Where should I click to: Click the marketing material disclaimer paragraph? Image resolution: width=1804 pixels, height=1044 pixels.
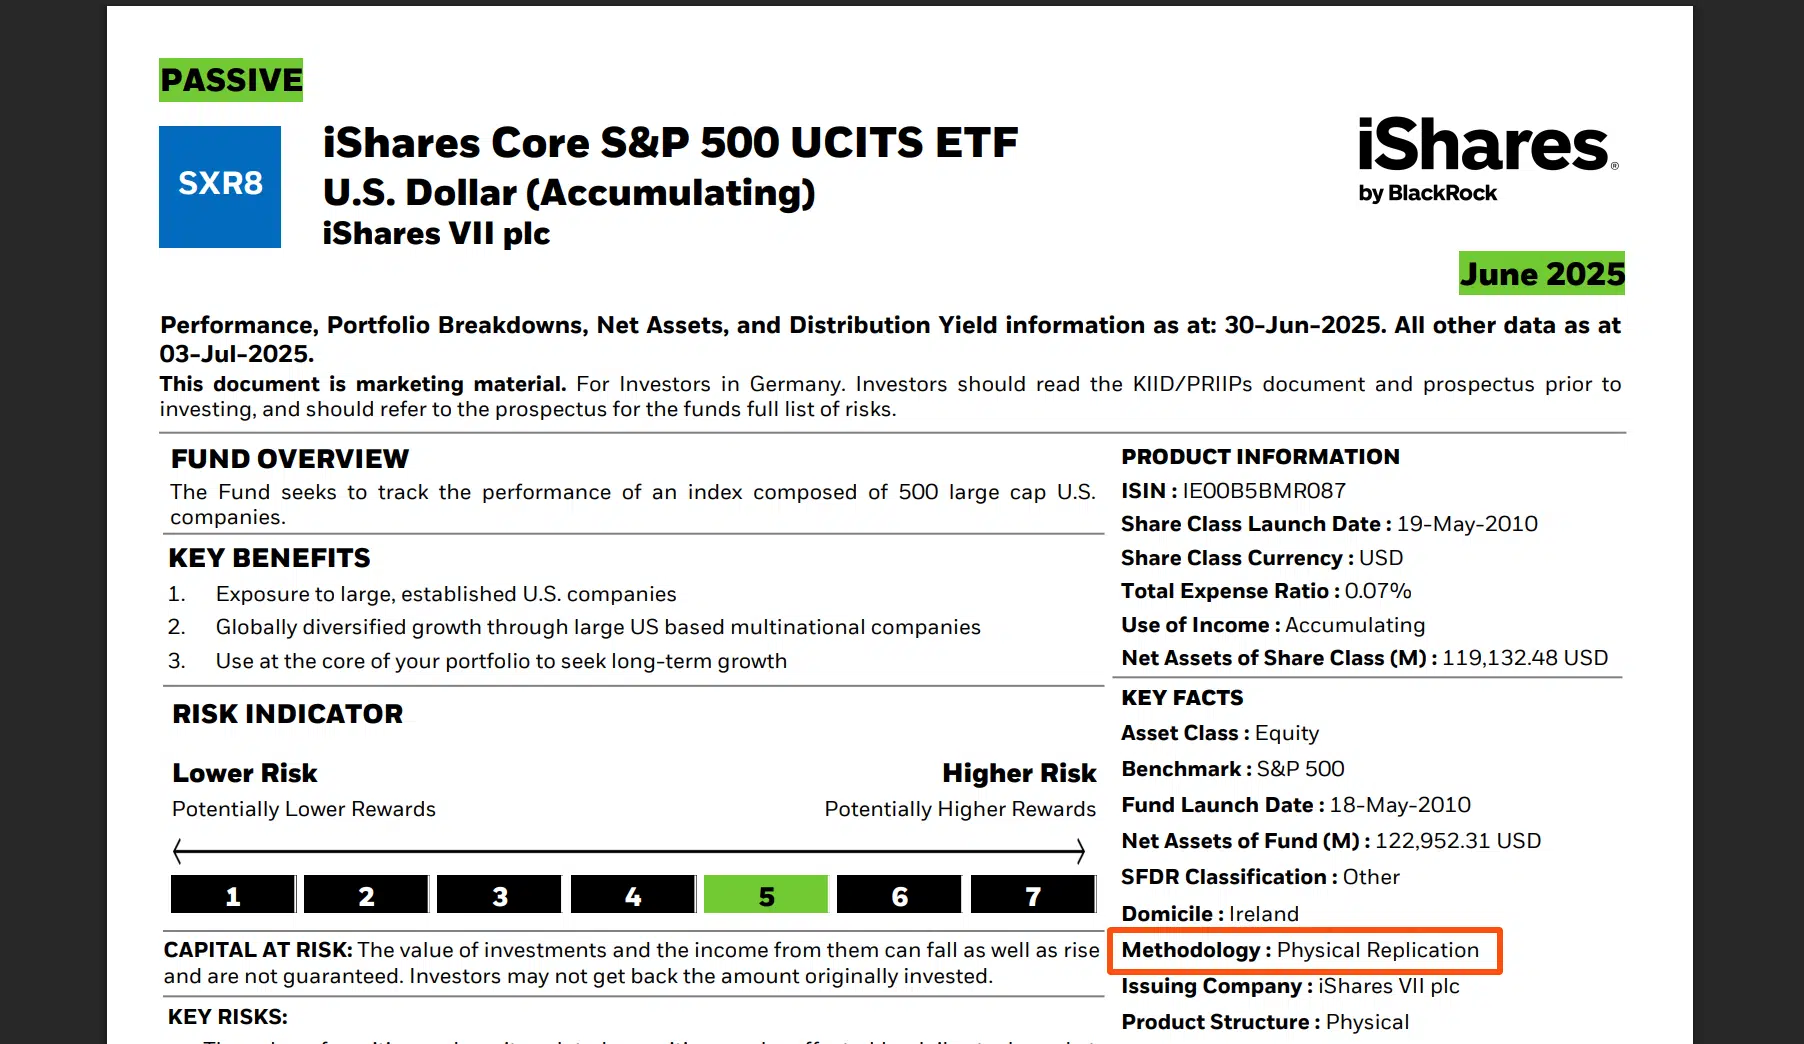point(890,397)
